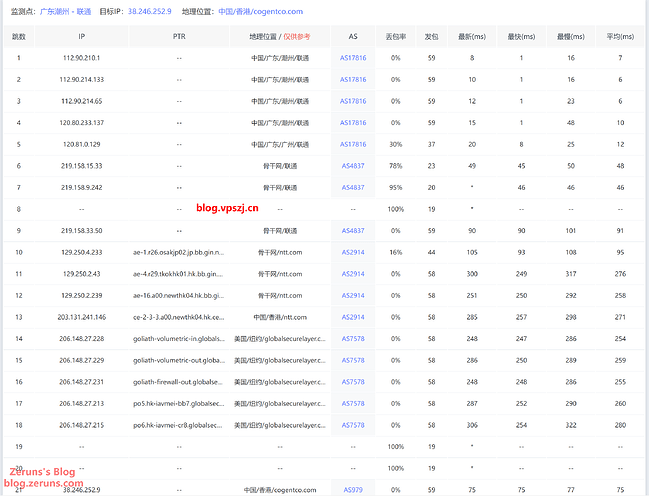Open AS7578 link for IP 206.148.27.229
The width and height of the screenshot is (649, 499).
pos(353,360)
